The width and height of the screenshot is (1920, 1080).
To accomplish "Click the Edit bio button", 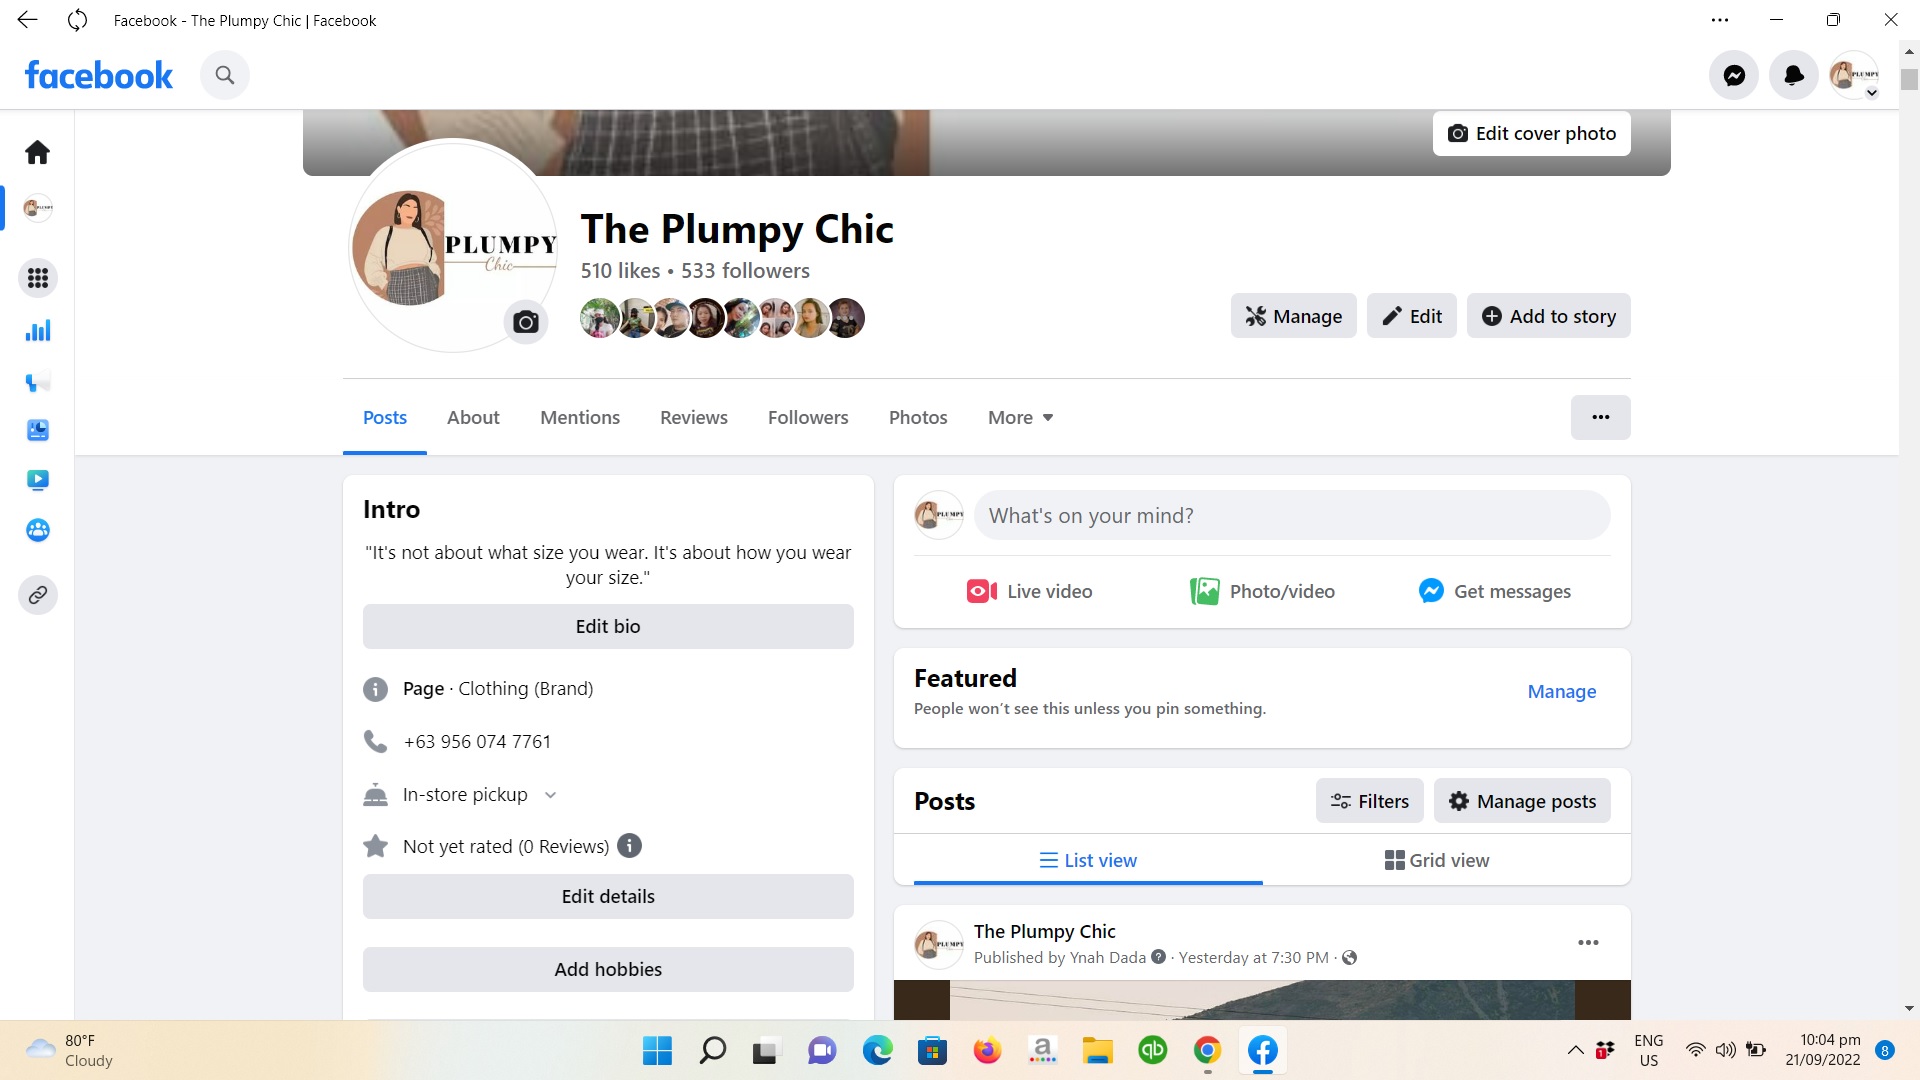I will [x=608, y=626].
